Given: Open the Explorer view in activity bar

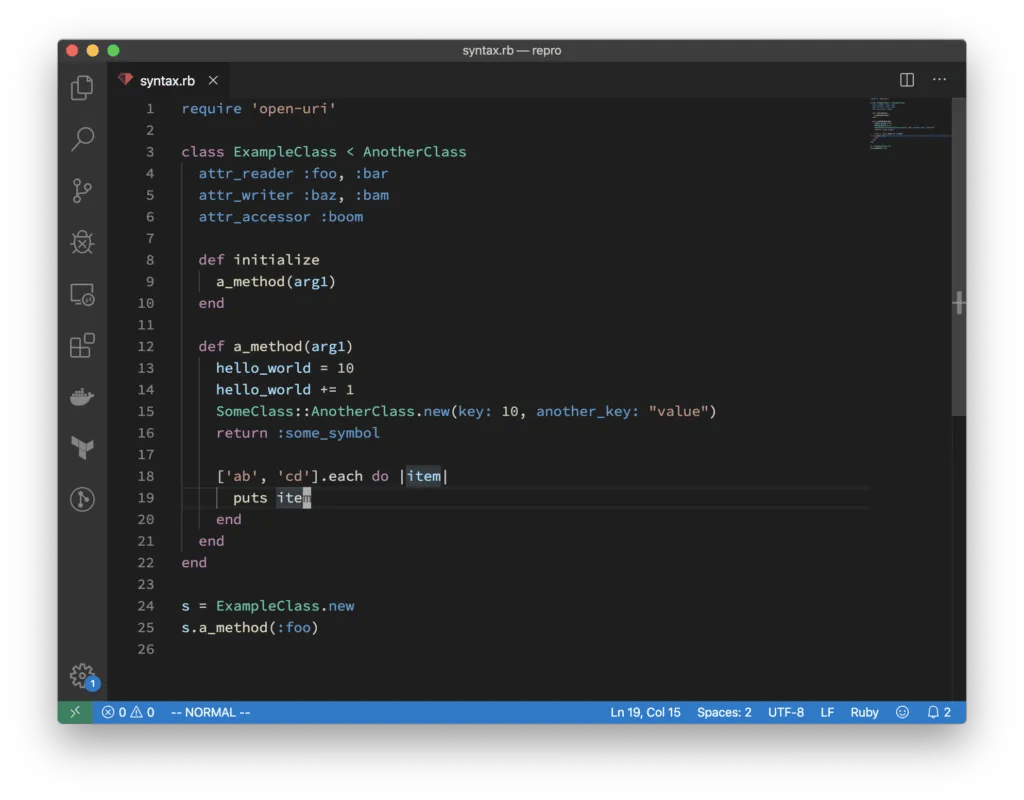Looking at the screenshot, I should (82, 88).
